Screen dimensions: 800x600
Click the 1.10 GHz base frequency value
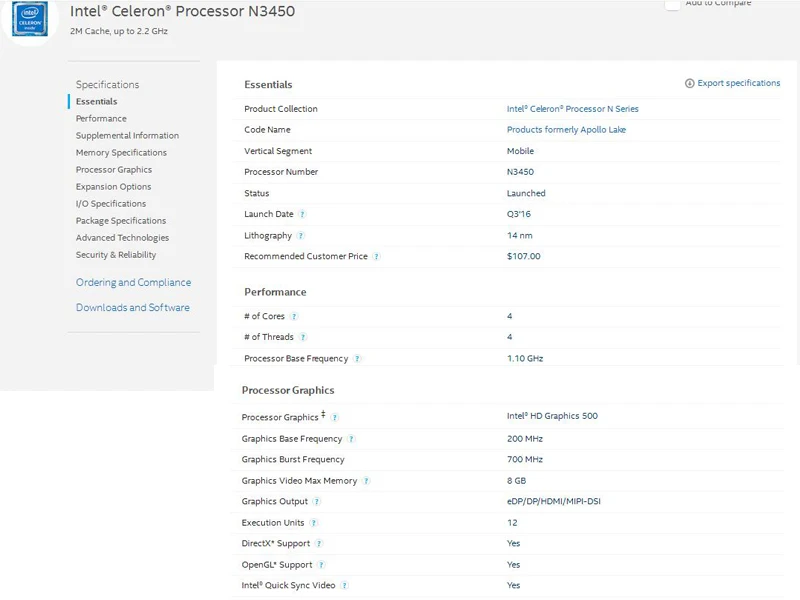coord(525,358)
